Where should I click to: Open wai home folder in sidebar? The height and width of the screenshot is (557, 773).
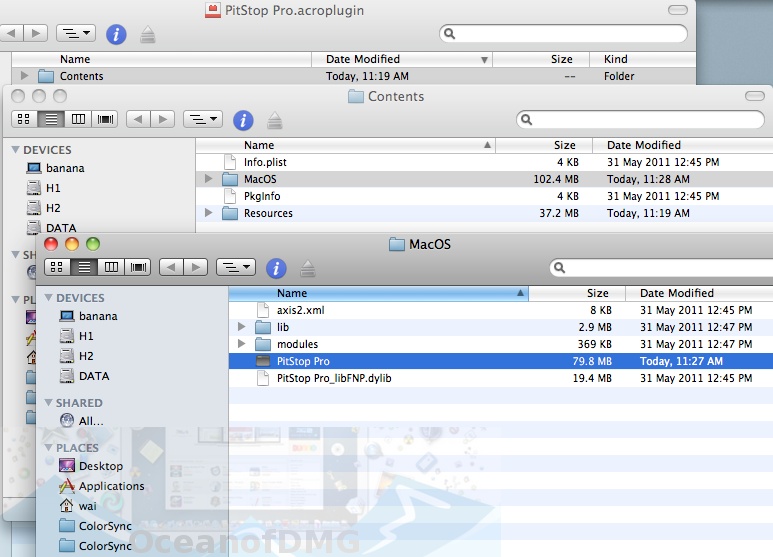pyautogui.click(x=78, y=506)
